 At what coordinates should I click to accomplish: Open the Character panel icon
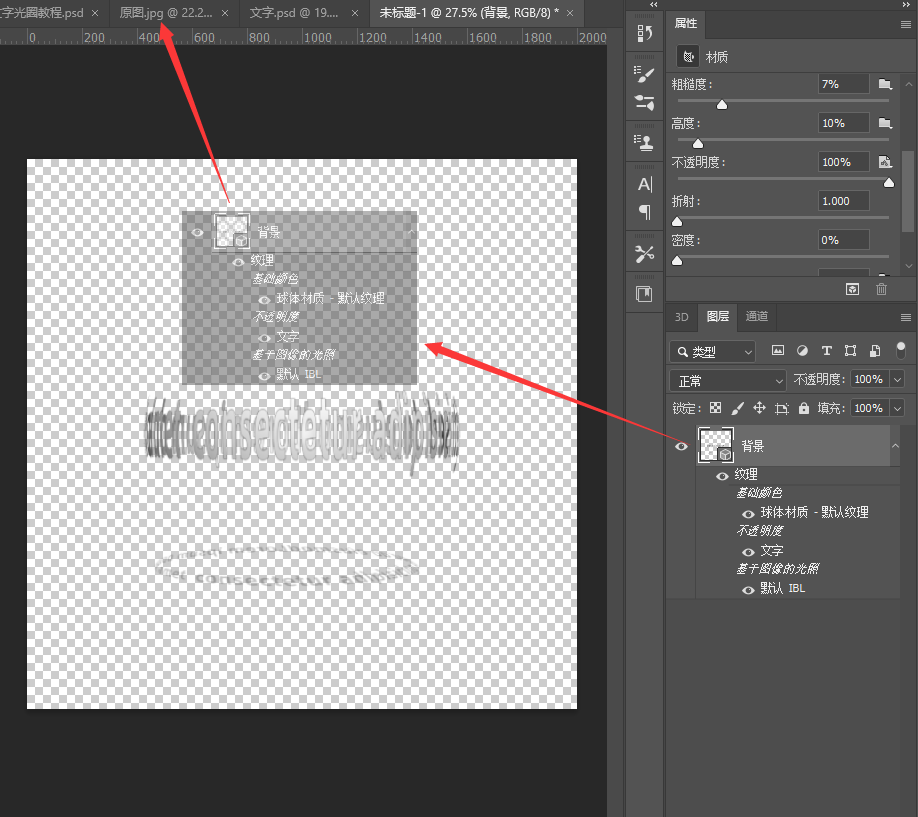[x=645, y=184]
